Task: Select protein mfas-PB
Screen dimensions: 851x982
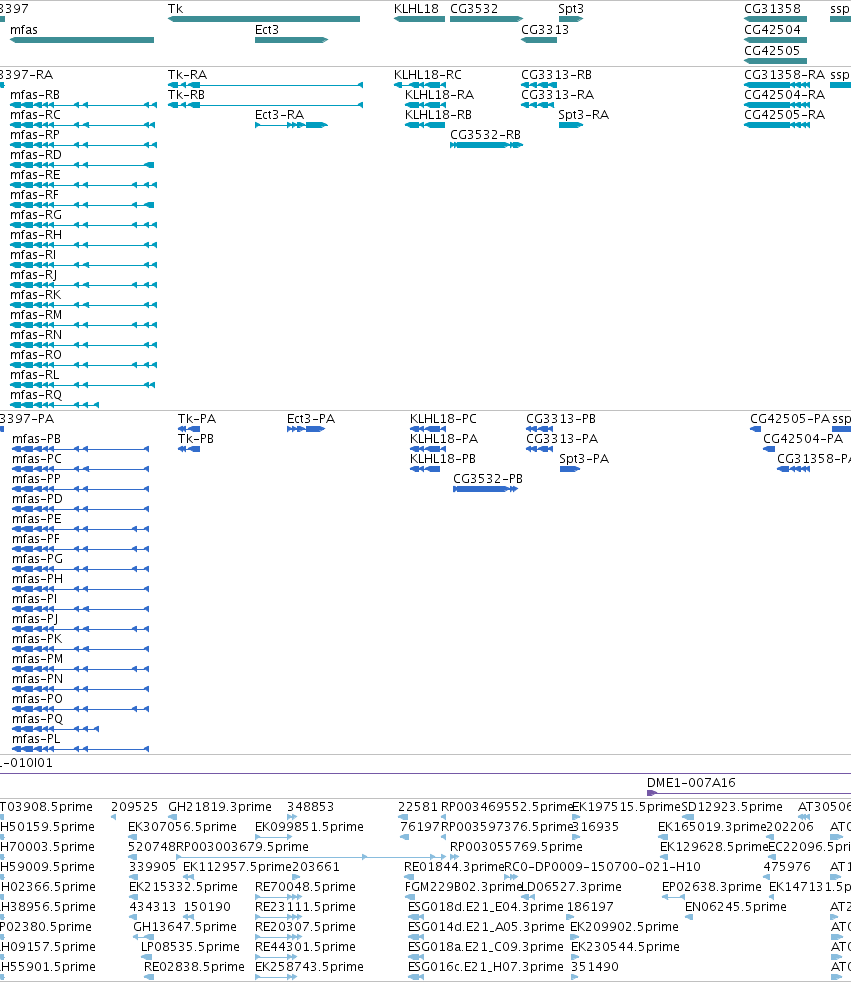Action: click(x=81, y=449)
